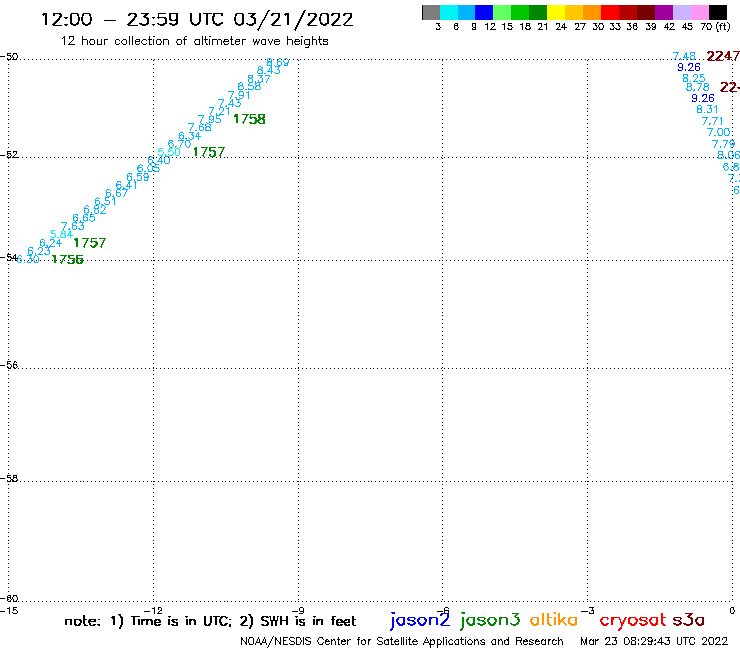Click the wave height value 7.71
The width and height of the screenshot is (740, 650).
coord(712,121)
